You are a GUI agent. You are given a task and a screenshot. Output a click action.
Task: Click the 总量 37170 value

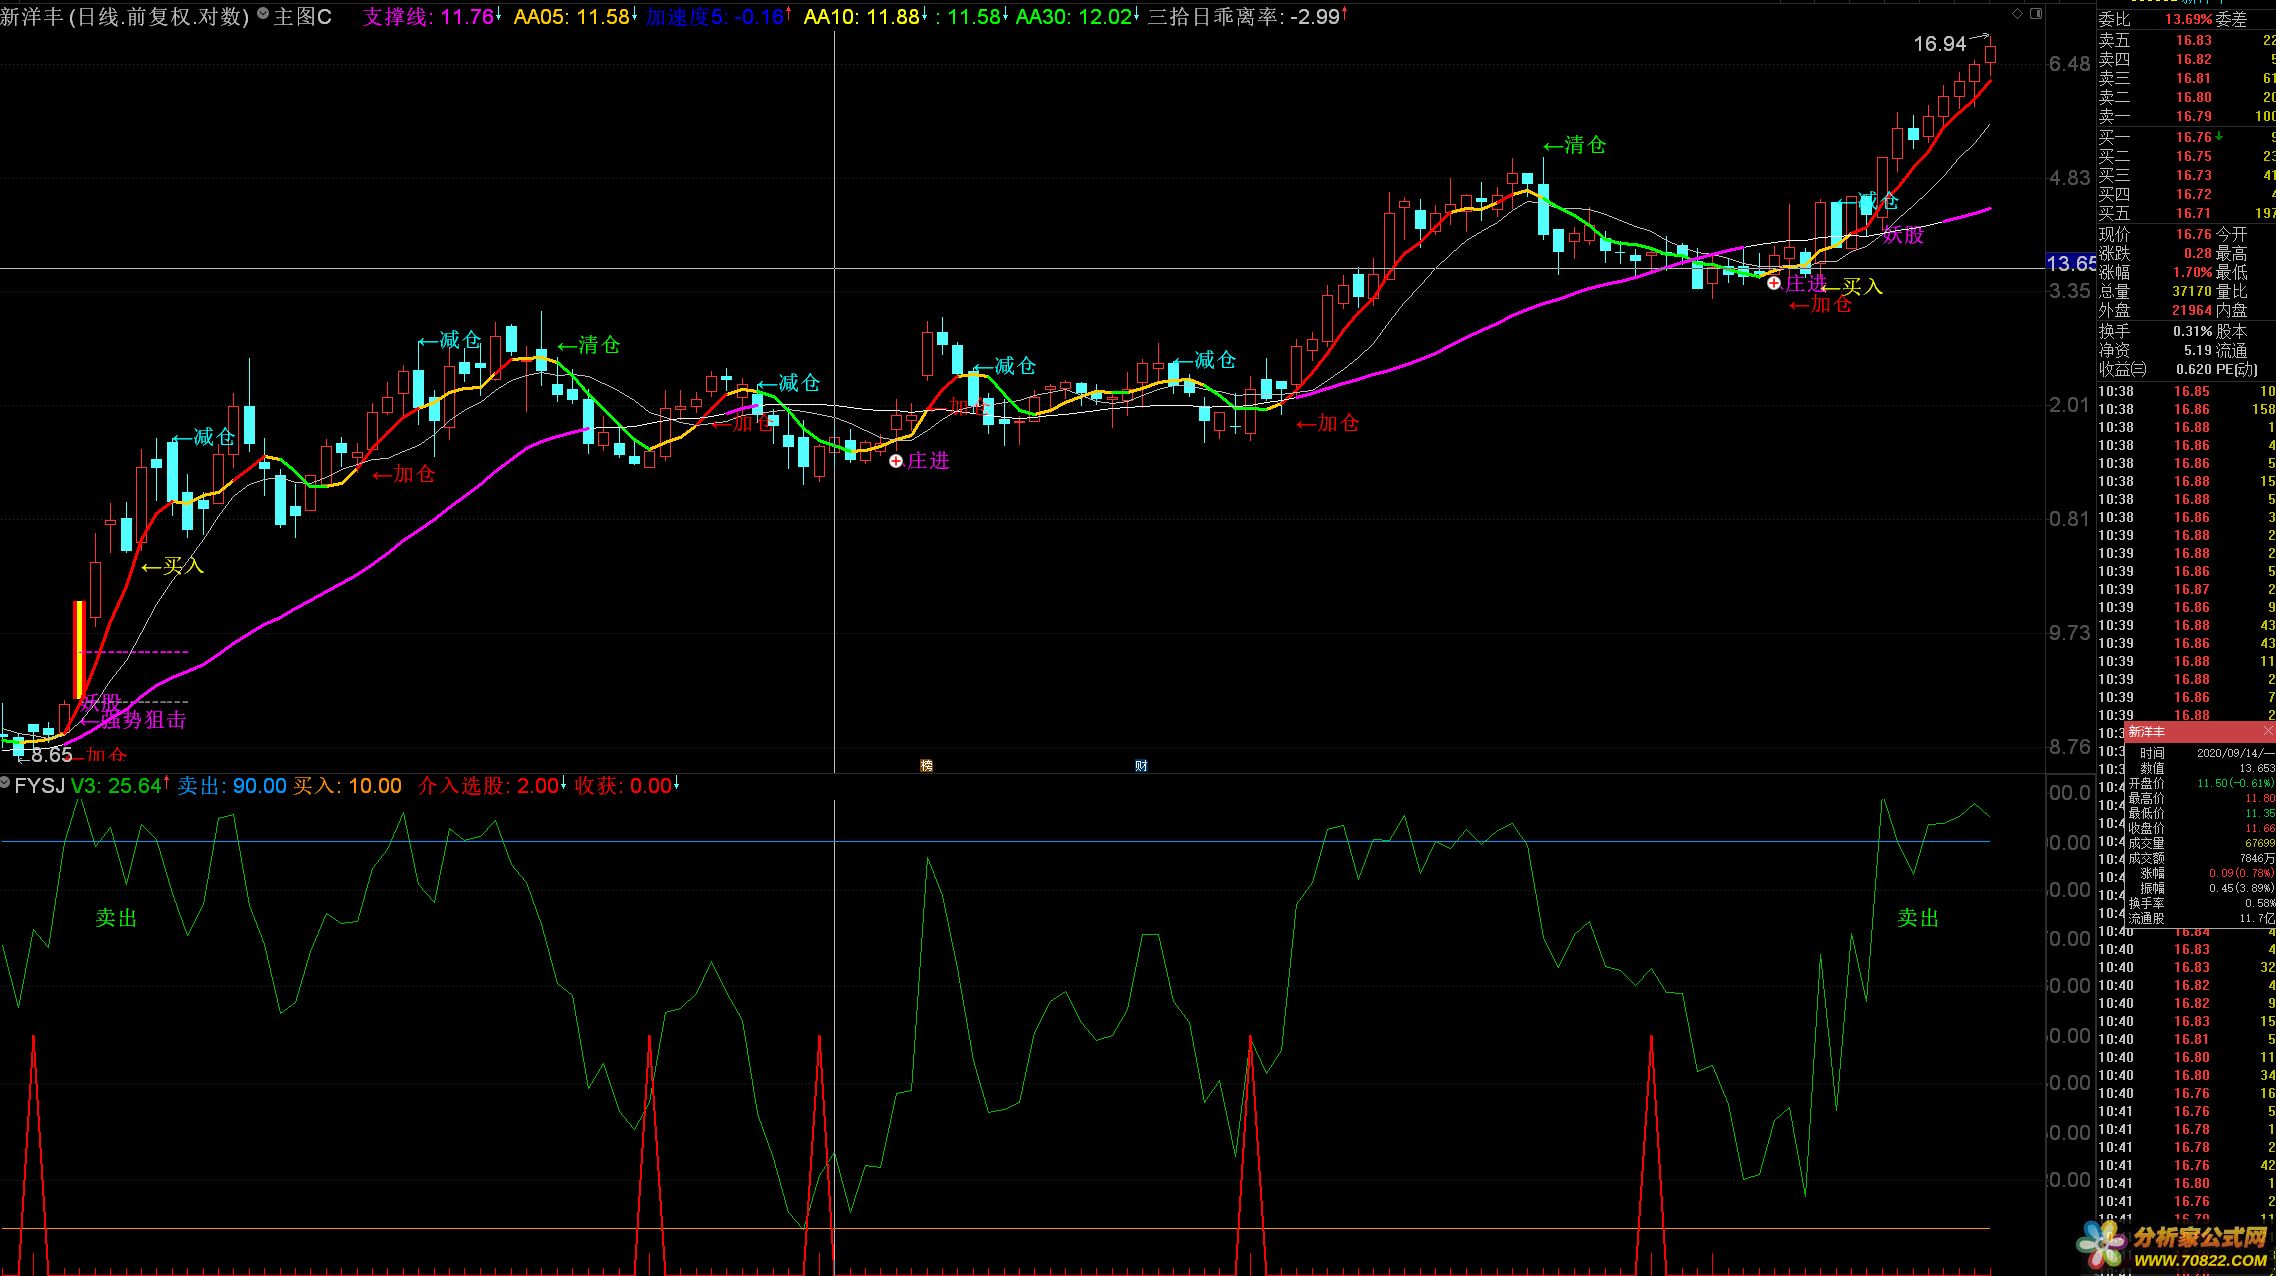[x=2191, y=291]
